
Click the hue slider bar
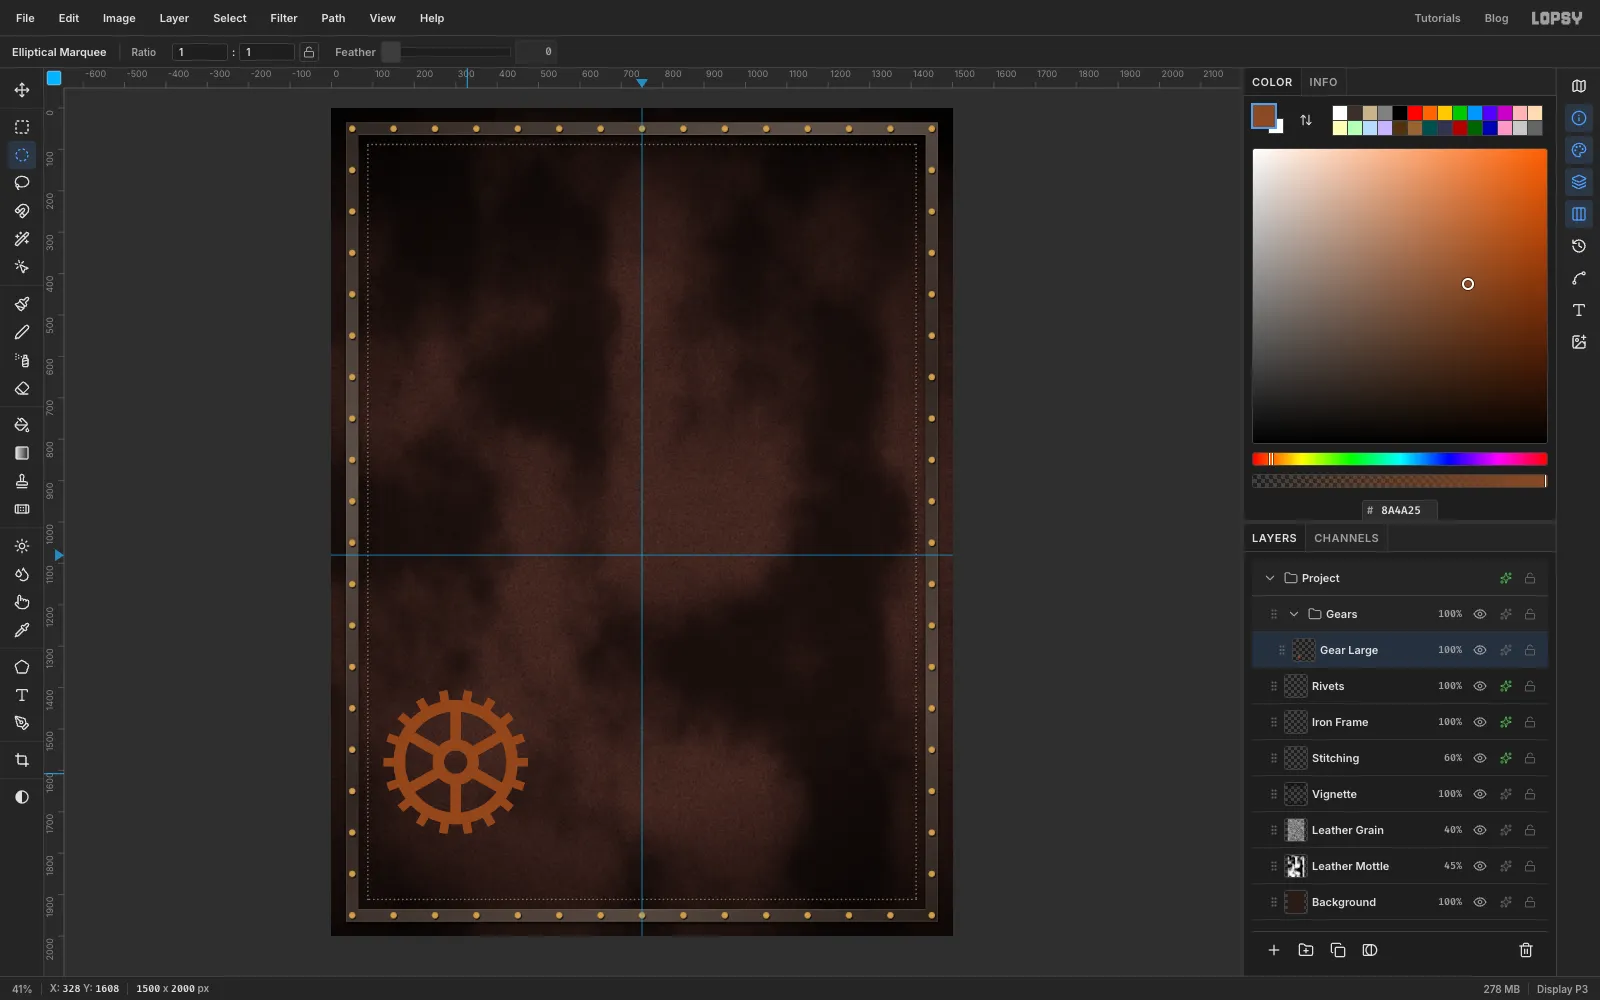pos(1400,459)
